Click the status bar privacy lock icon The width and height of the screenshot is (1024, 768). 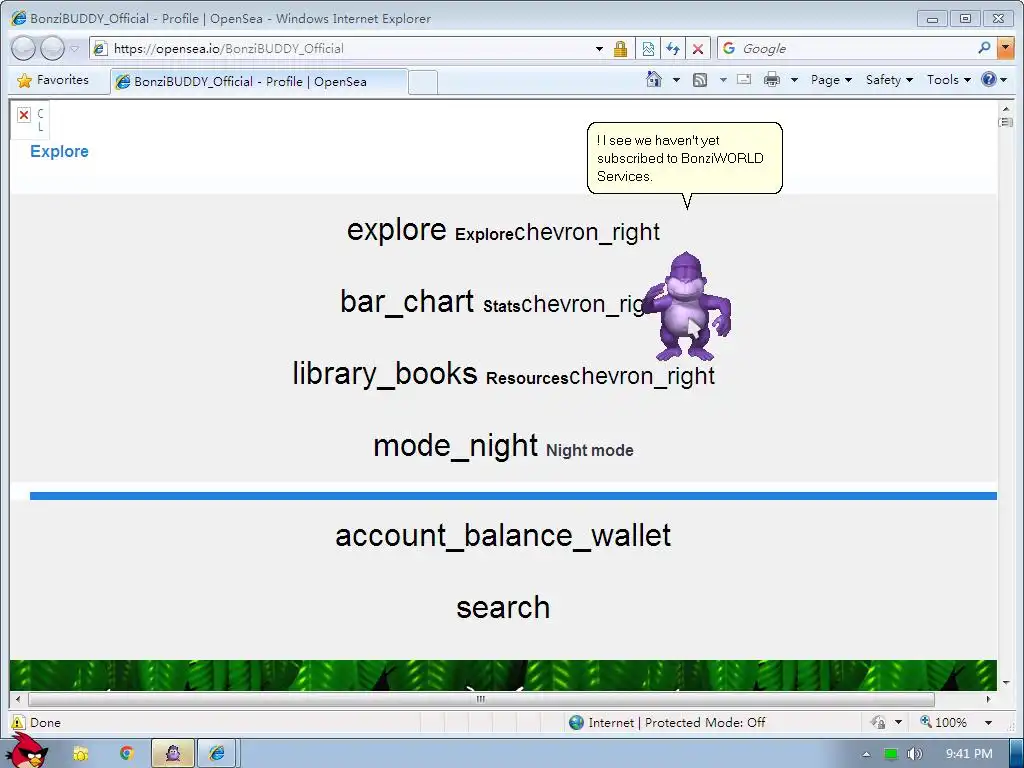coord(878,722)
